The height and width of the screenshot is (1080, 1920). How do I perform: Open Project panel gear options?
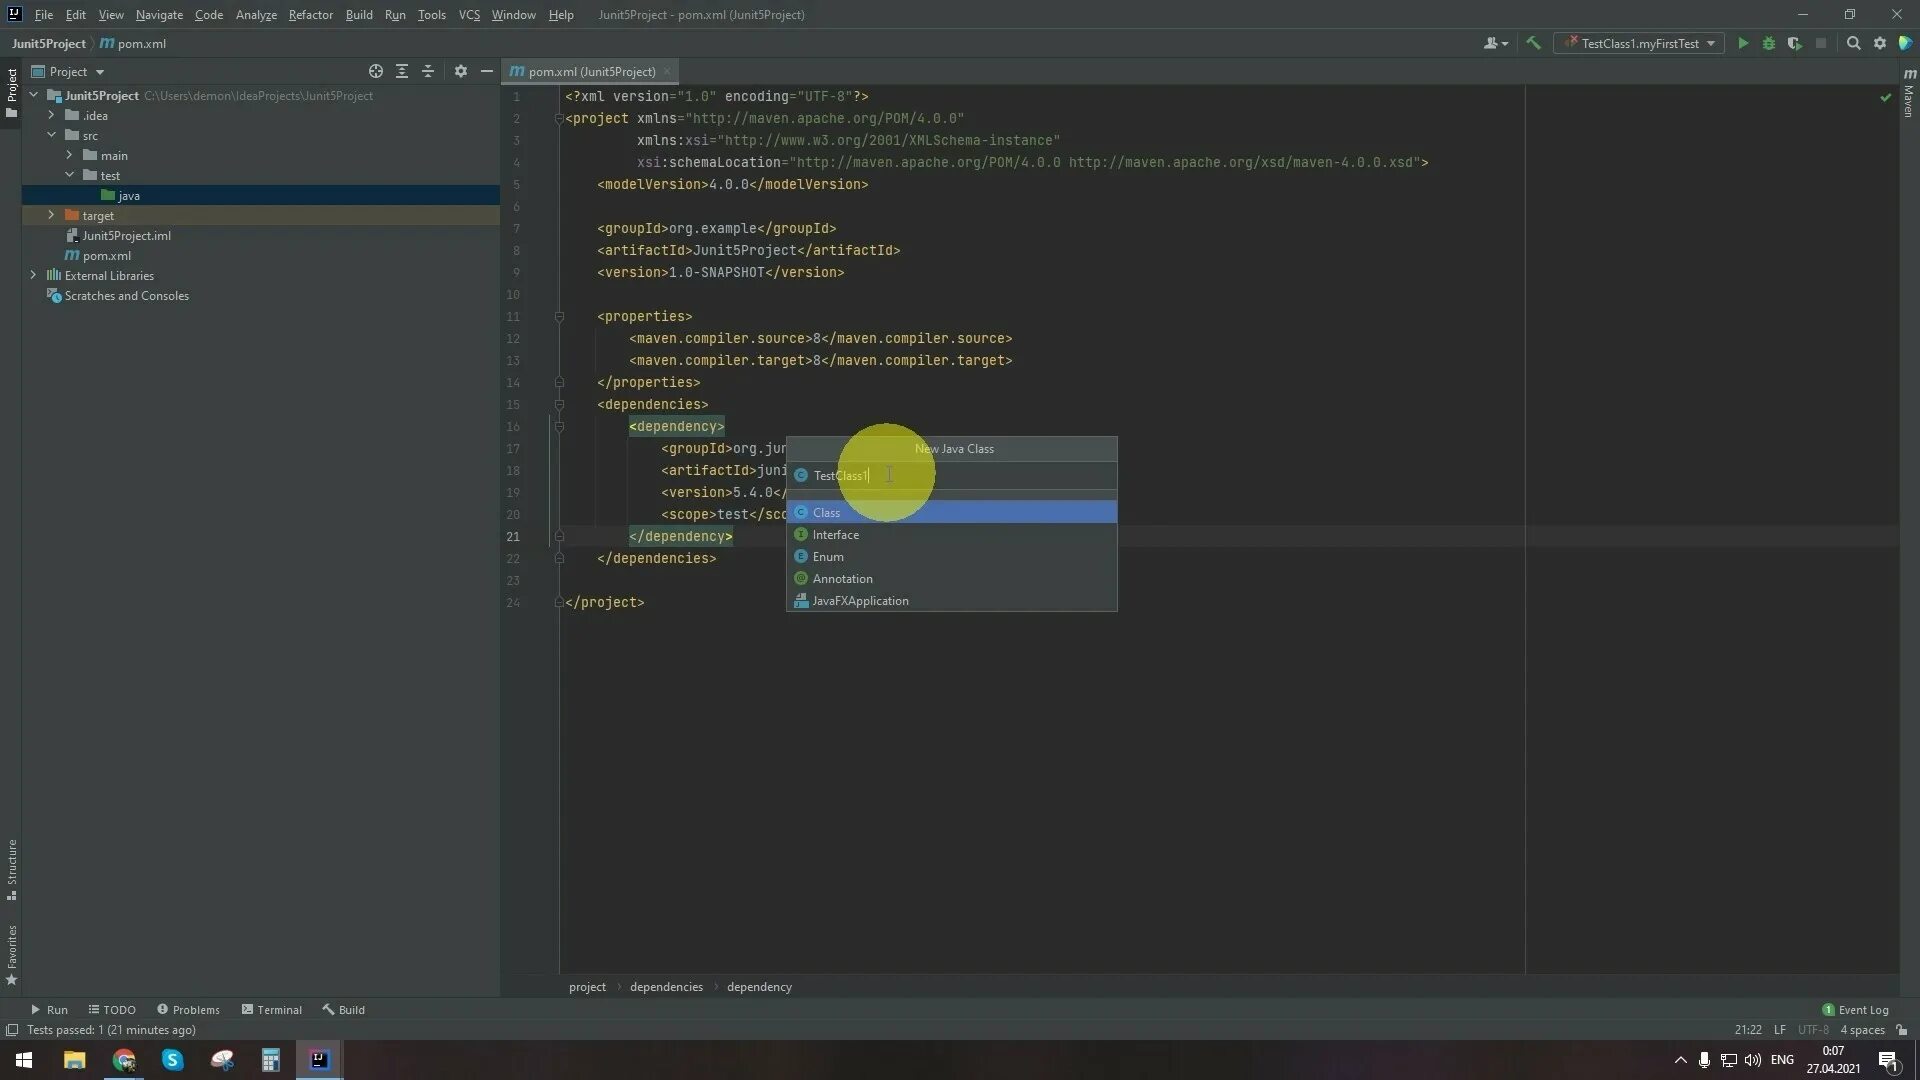tap(460, 71)
